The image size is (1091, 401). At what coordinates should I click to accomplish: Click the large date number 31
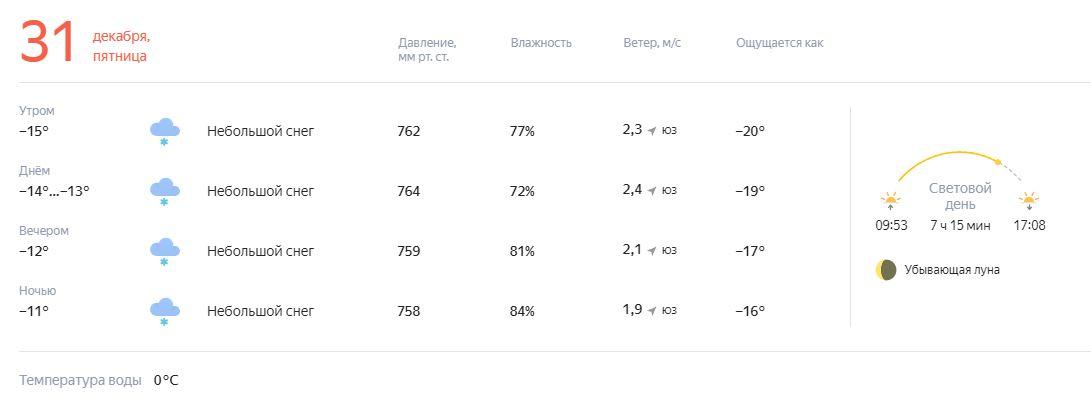tap(48, 44)
